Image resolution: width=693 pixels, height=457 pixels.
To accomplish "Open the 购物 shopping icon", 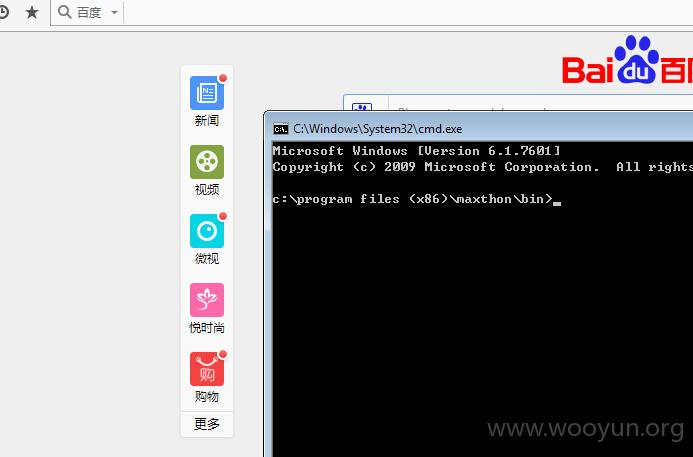I will [x=207, y=369].
